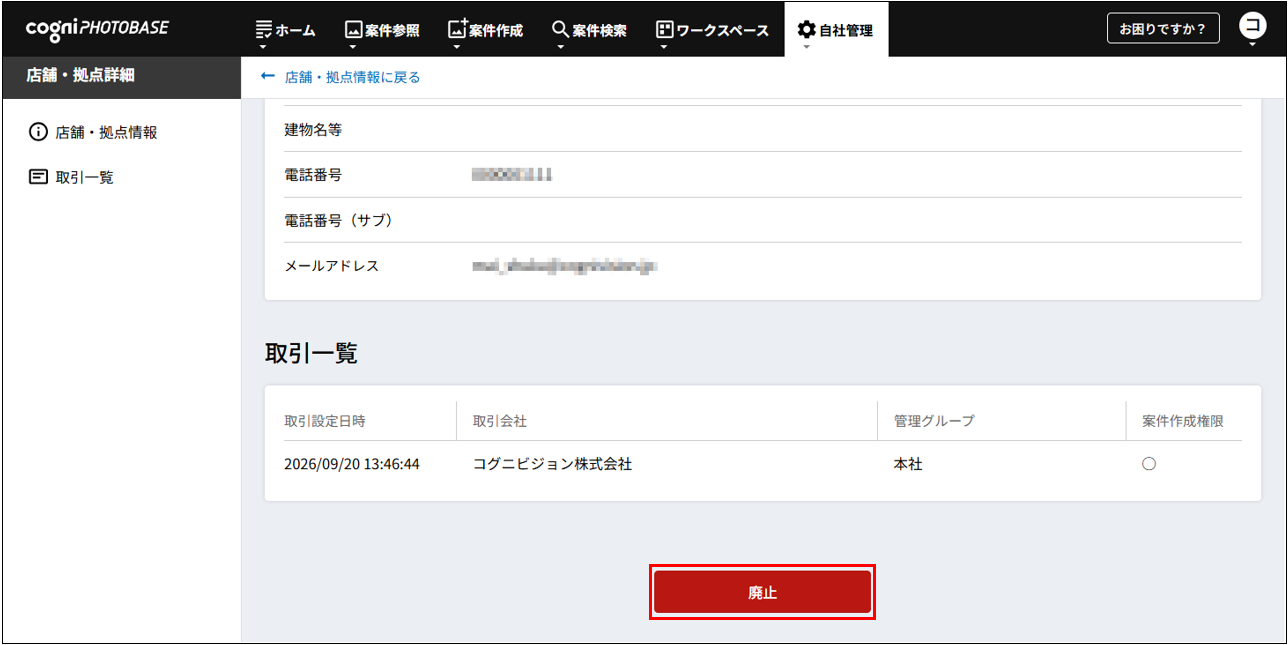
Task: Expand the dropdown arrow under ホーム
Action: [264, 46]
